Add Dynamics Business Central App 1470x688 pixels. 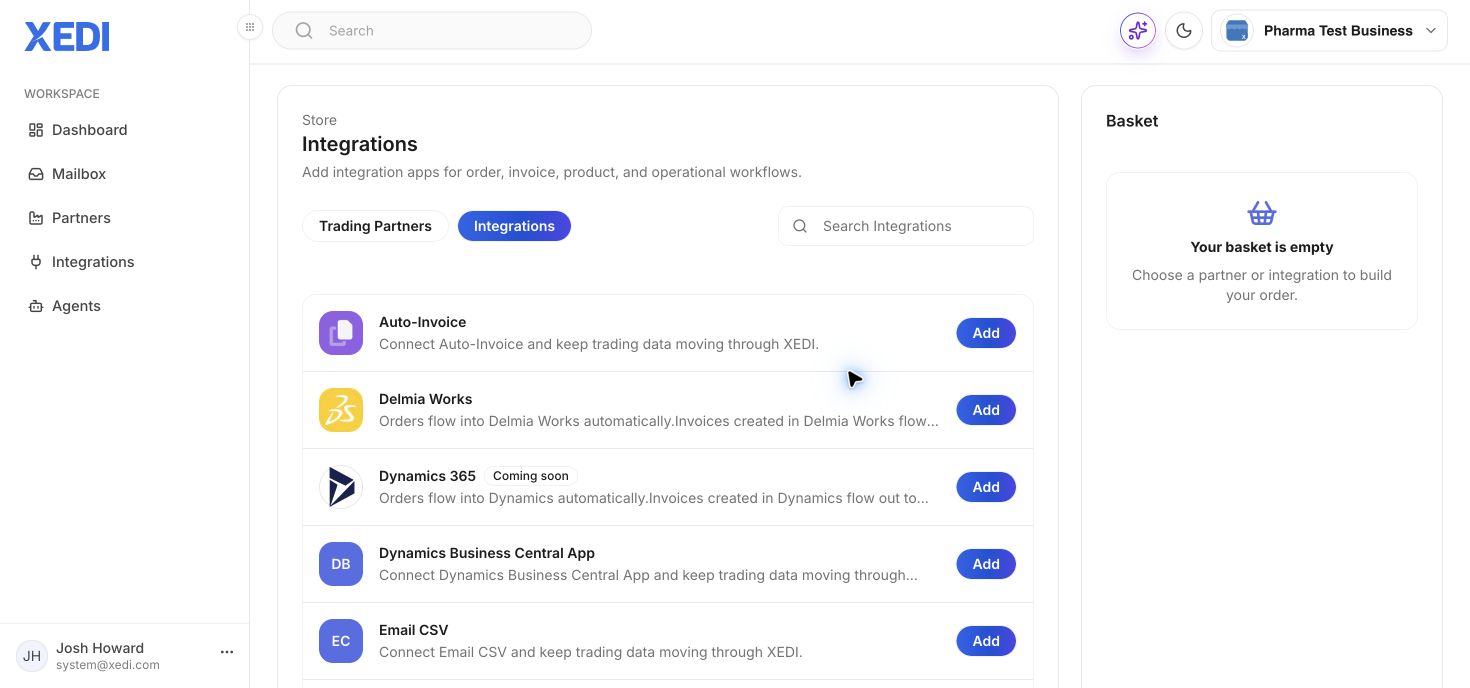click(986, 564)
